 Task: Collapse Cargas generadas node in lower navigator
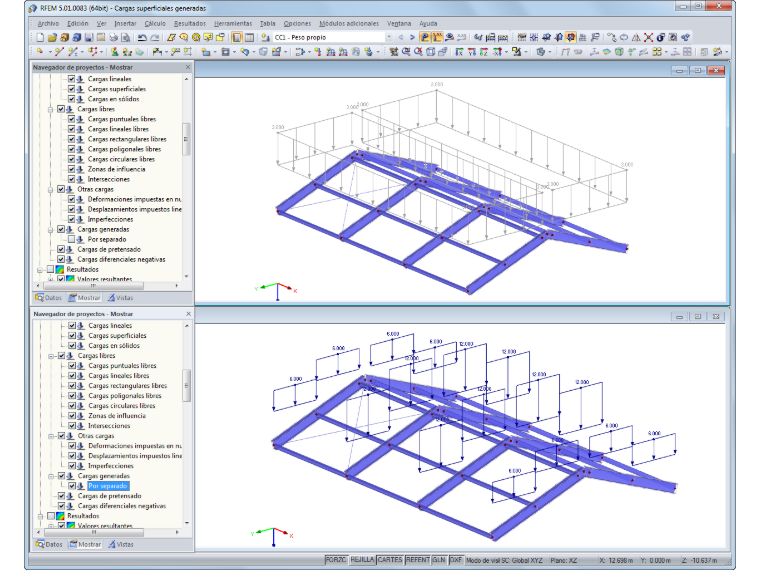click(51, 476)
